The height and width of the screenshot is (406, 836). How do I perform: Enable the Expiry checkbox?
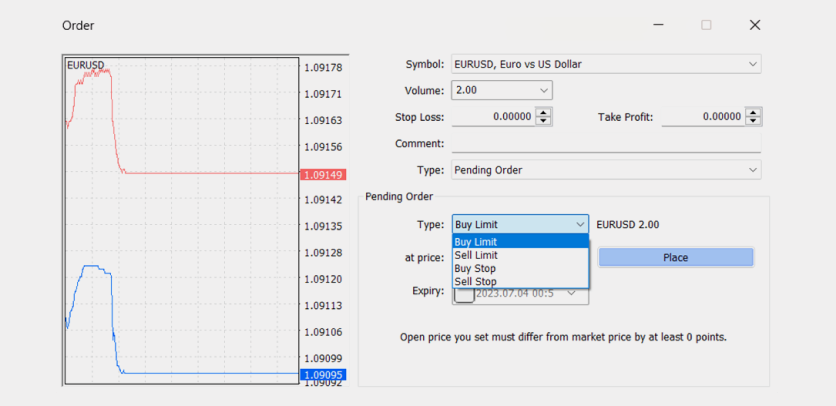(x=464, y=294)
